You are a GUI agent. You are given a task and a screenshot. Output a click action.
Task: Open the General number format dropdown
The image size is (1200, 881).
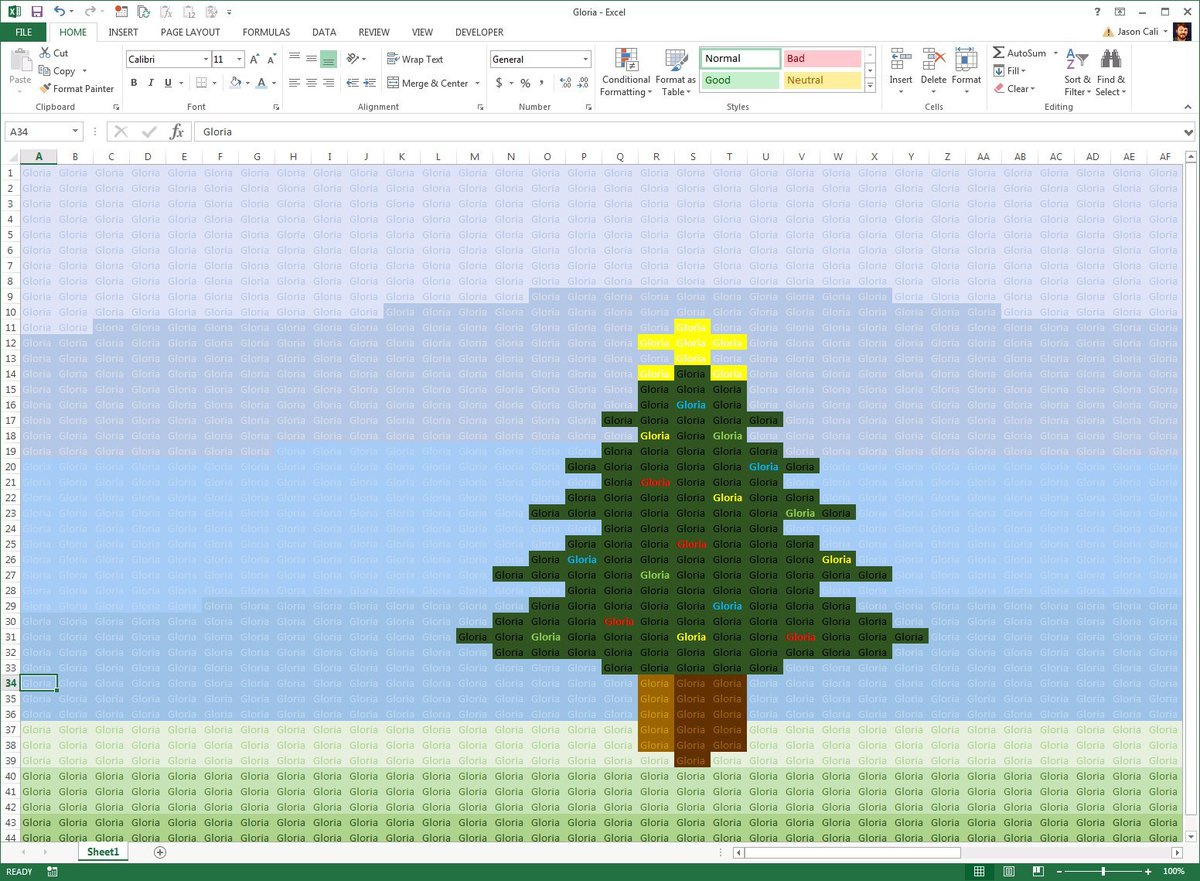click(x=585, y=59)
